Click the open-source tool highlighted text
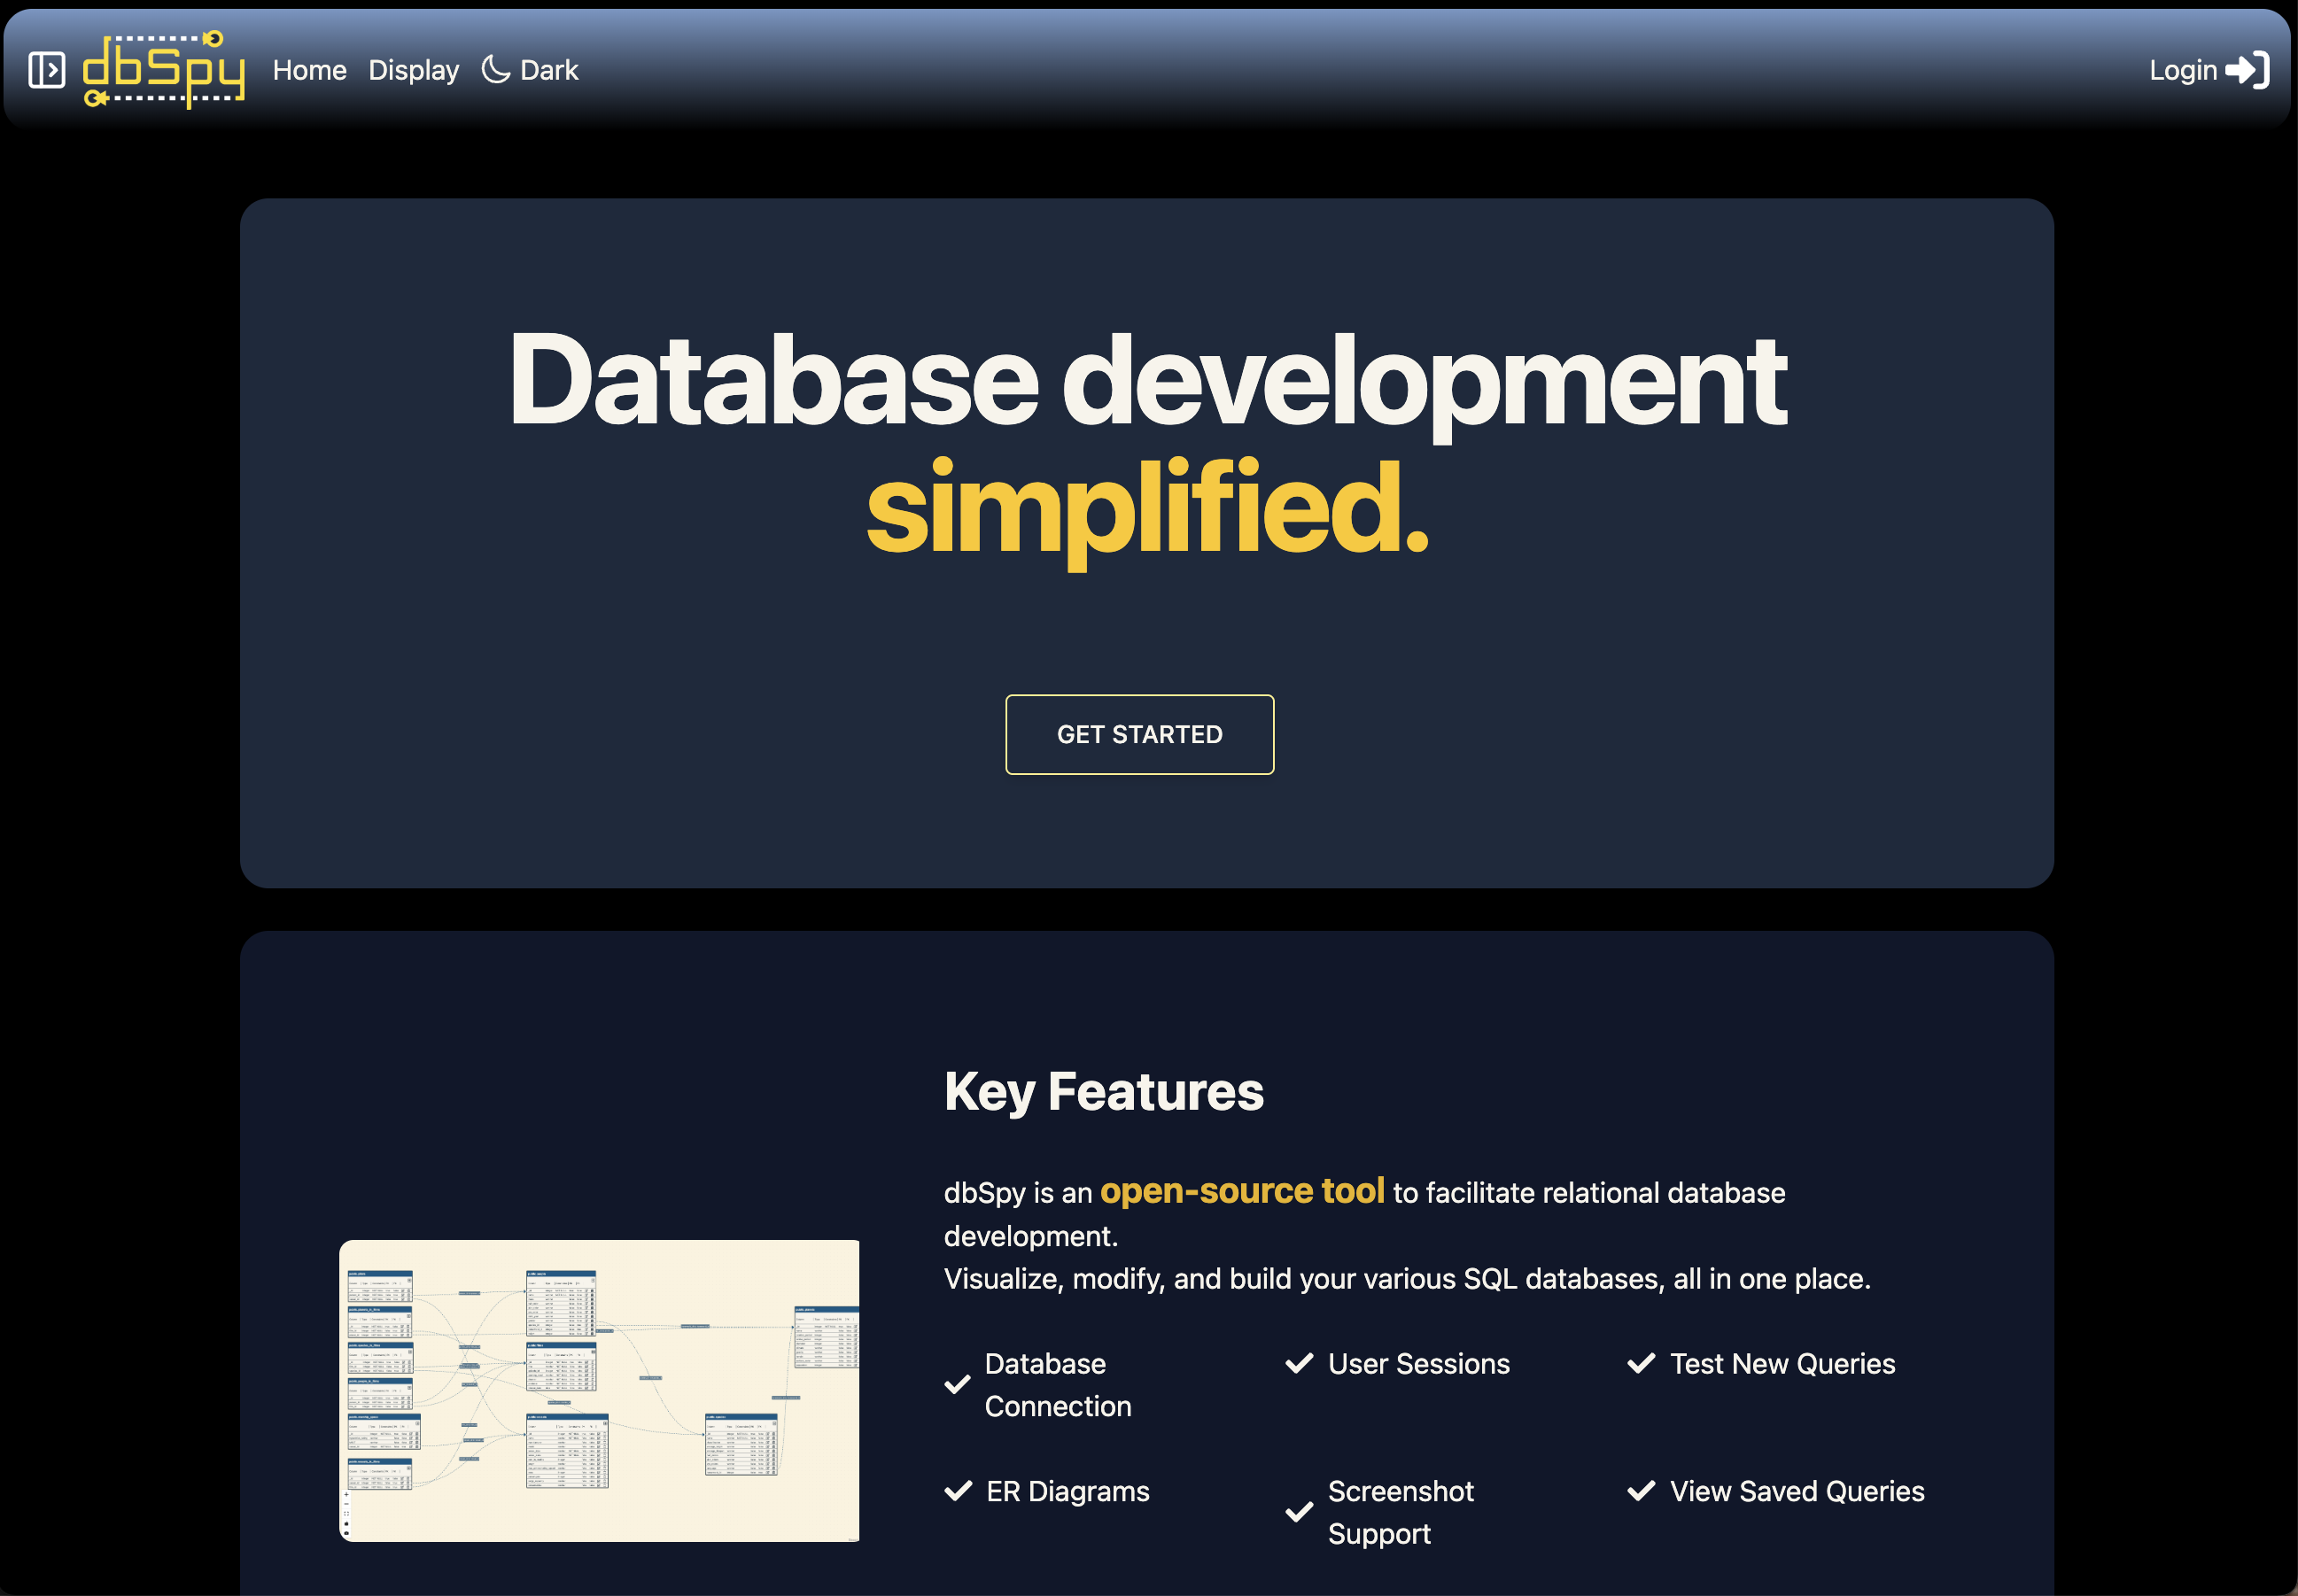This screenshot has width=2298, height=1596. pyautogui.click(x=1242, y=1191)
